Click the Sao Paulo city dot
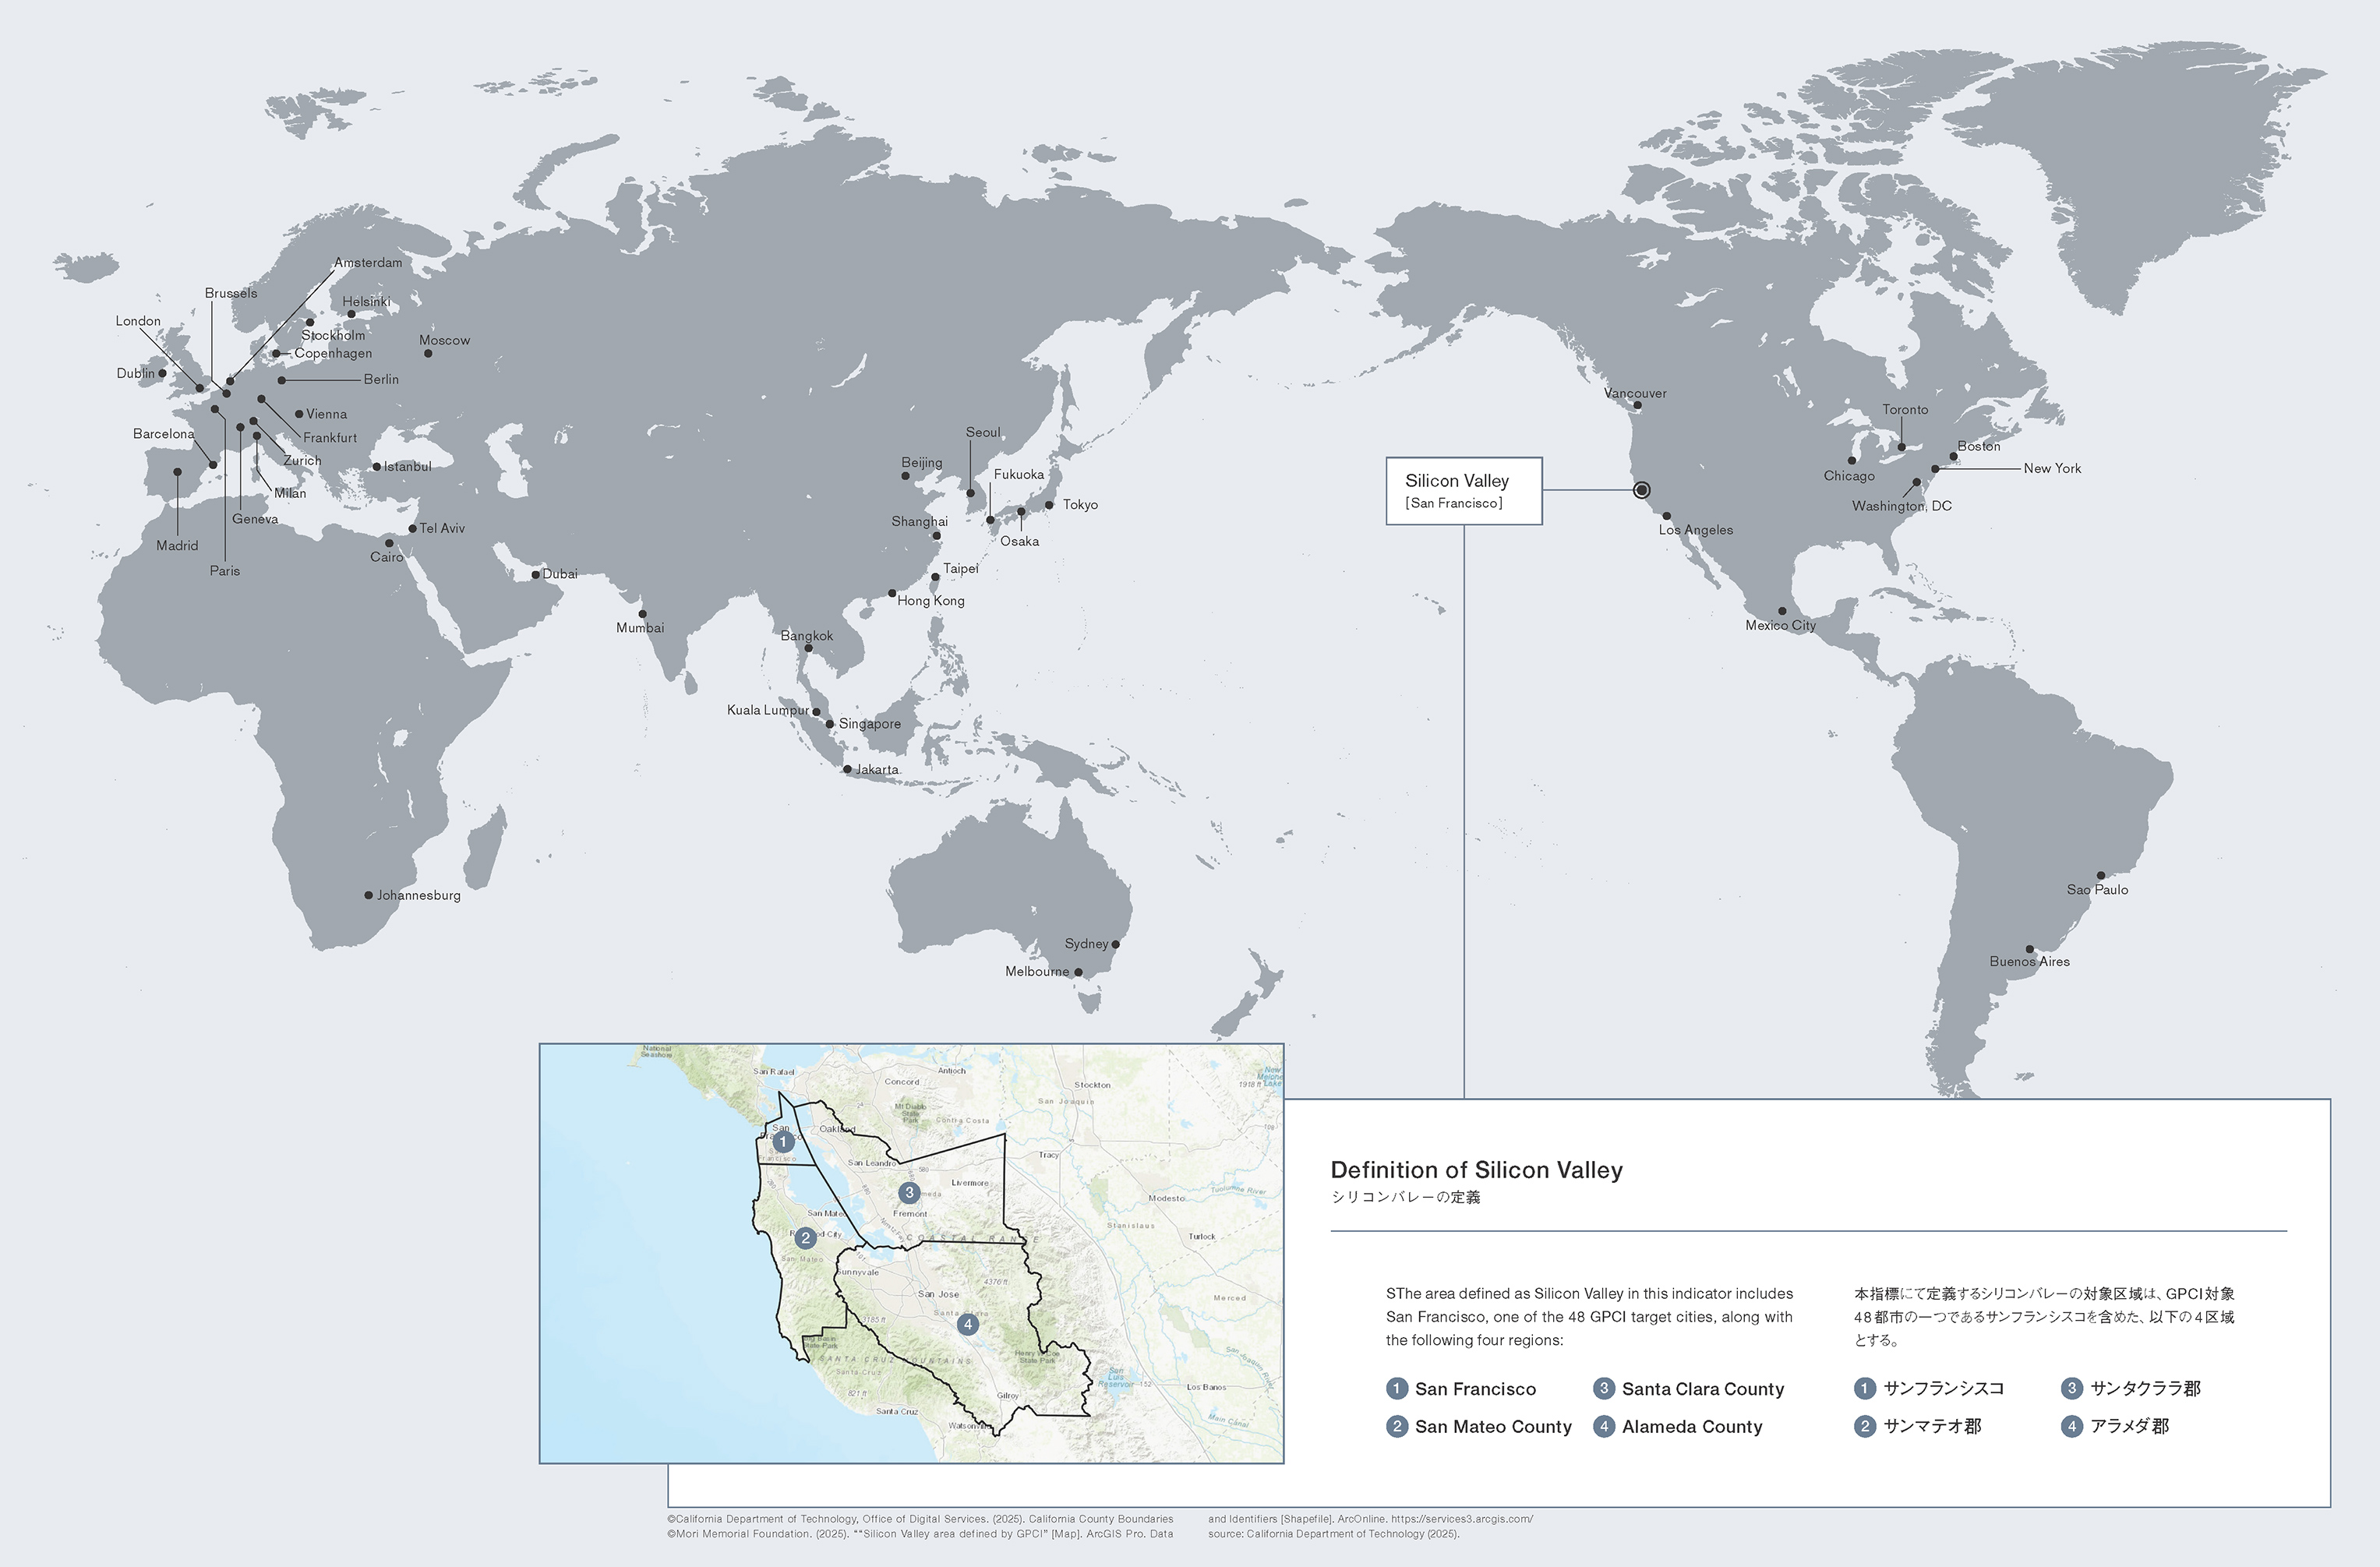This screenshot has height=1567, width=2380. 2100,875
